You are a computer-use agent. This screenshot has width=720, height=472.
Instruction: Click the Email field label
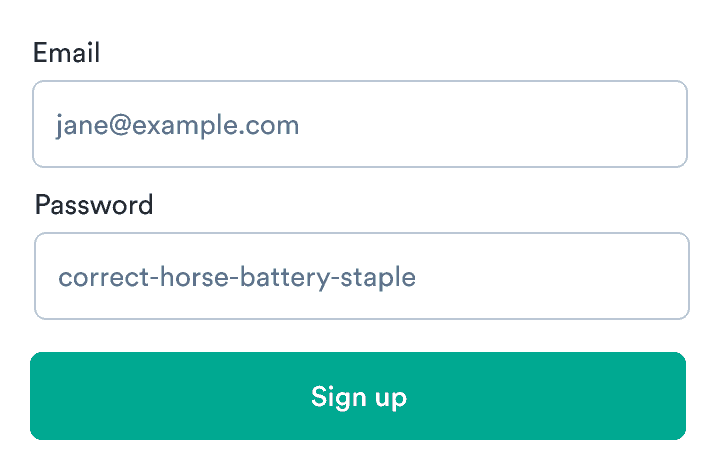pyautogui.click(x=67, y=53)
